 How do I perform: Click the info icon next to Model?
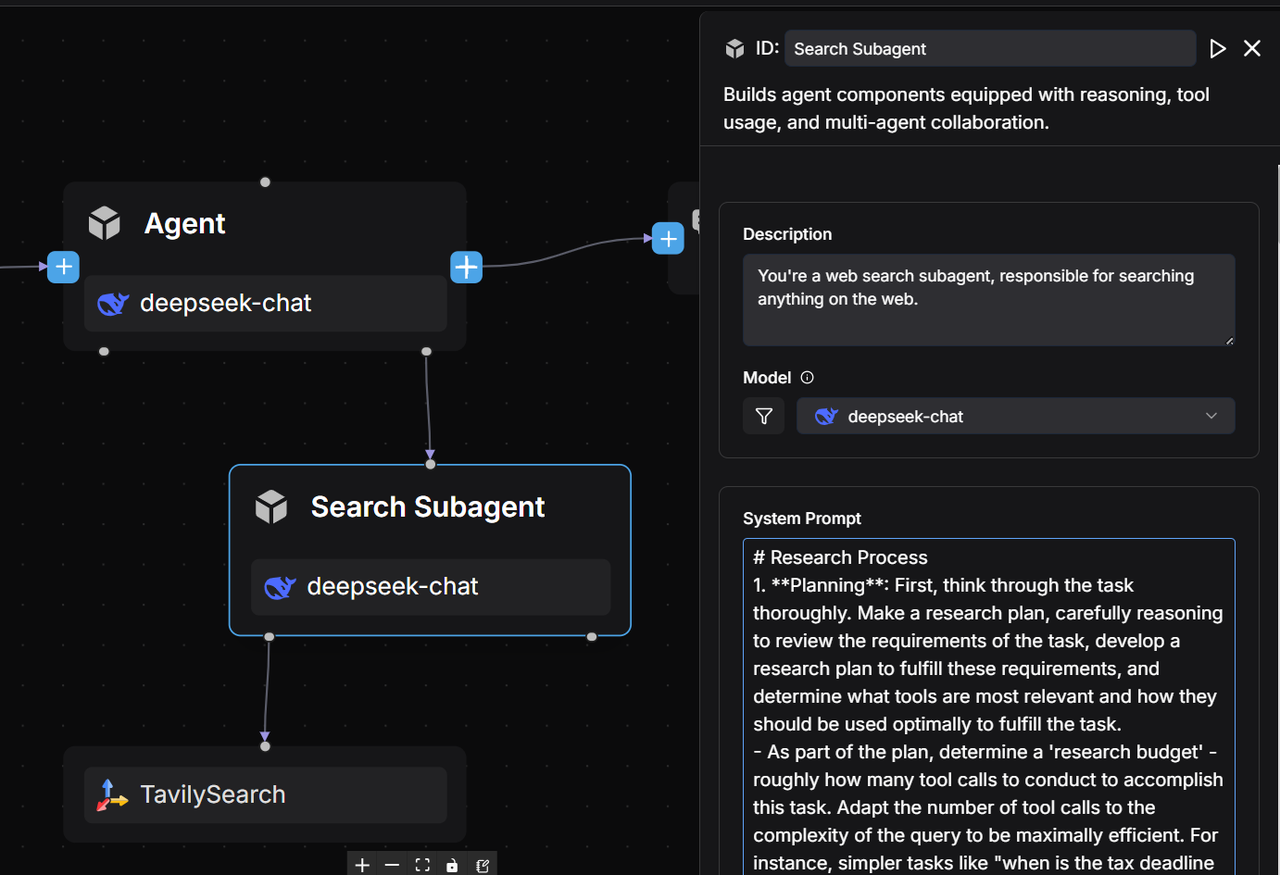(807, 377)
